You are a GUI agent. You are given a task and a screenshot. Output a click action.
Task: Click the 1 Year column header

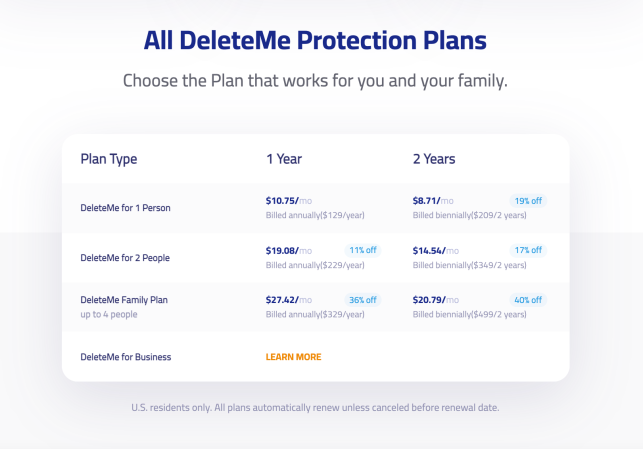pos(284,159)
